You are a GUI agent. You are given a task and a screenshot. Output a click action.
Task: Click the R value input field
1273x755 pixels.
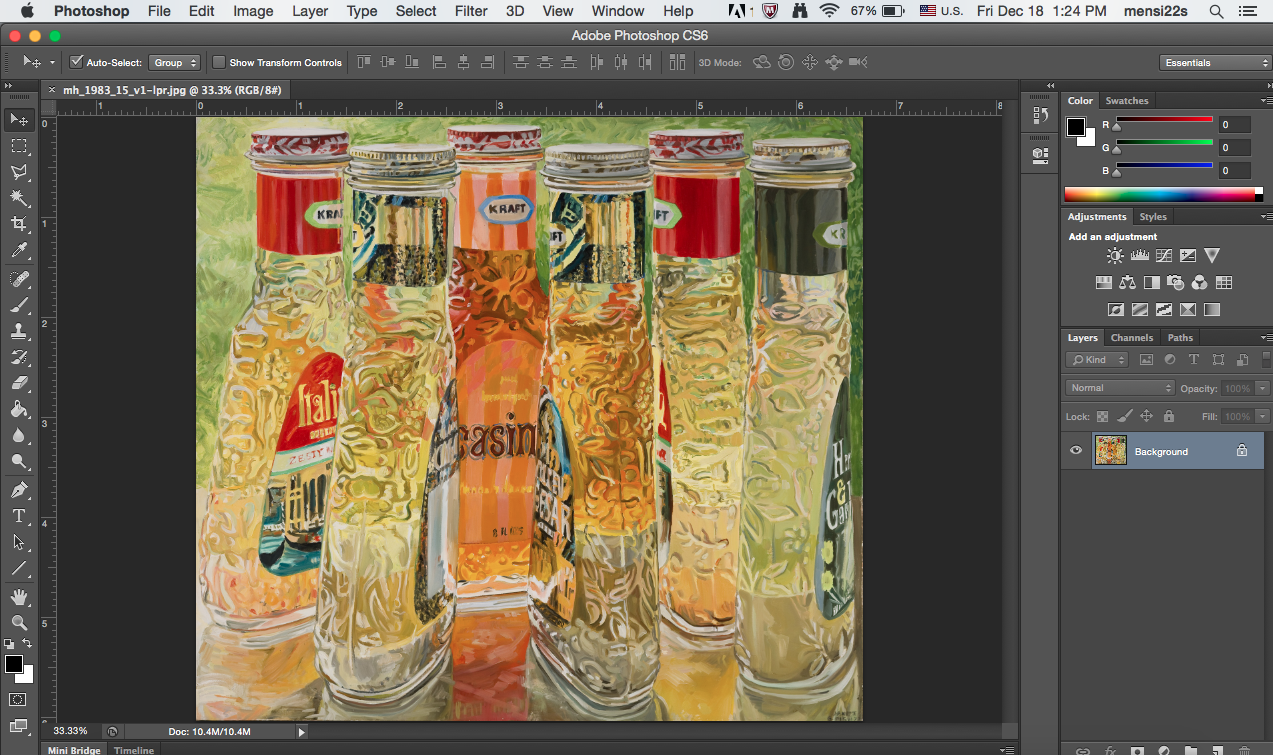pyautogui.click(x=1234, y=125)
